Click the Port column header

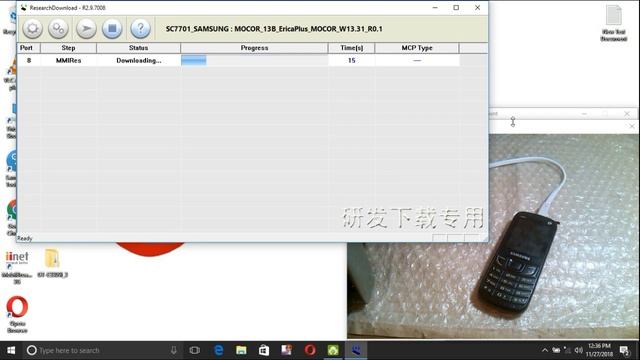(x=28, y=48)
